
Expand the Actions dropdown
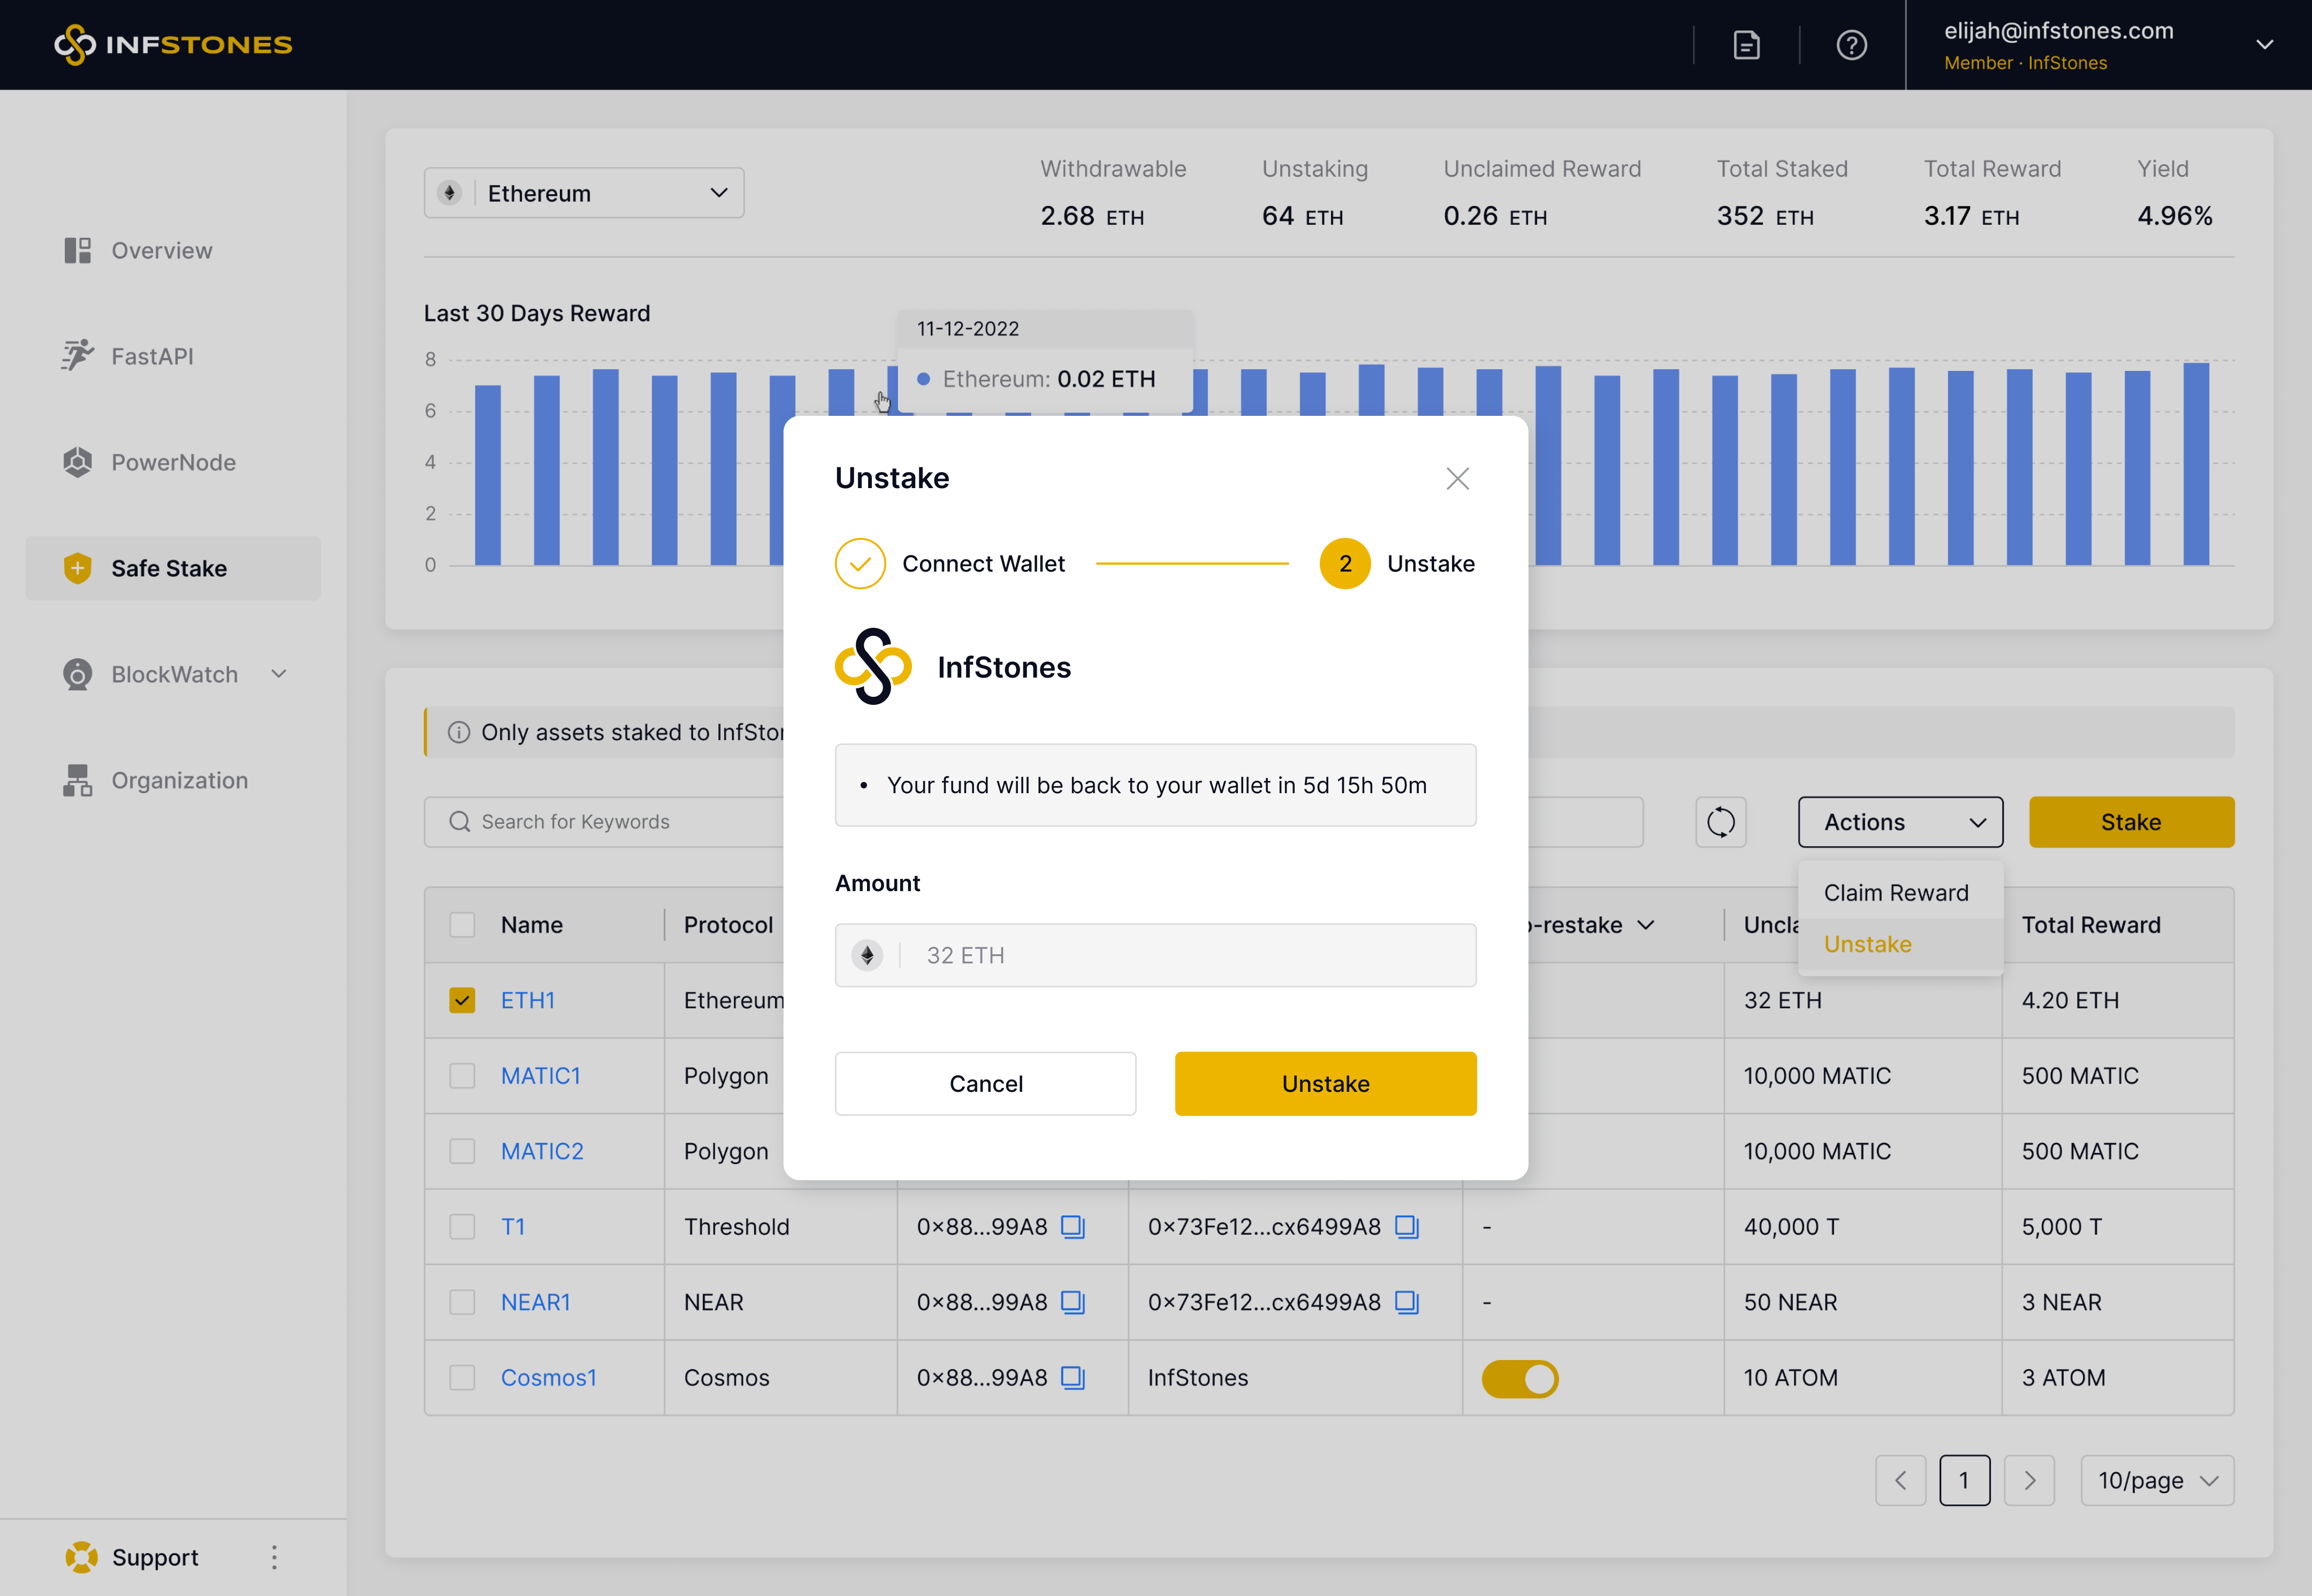pyautogui.click(x=1900, y=822)
